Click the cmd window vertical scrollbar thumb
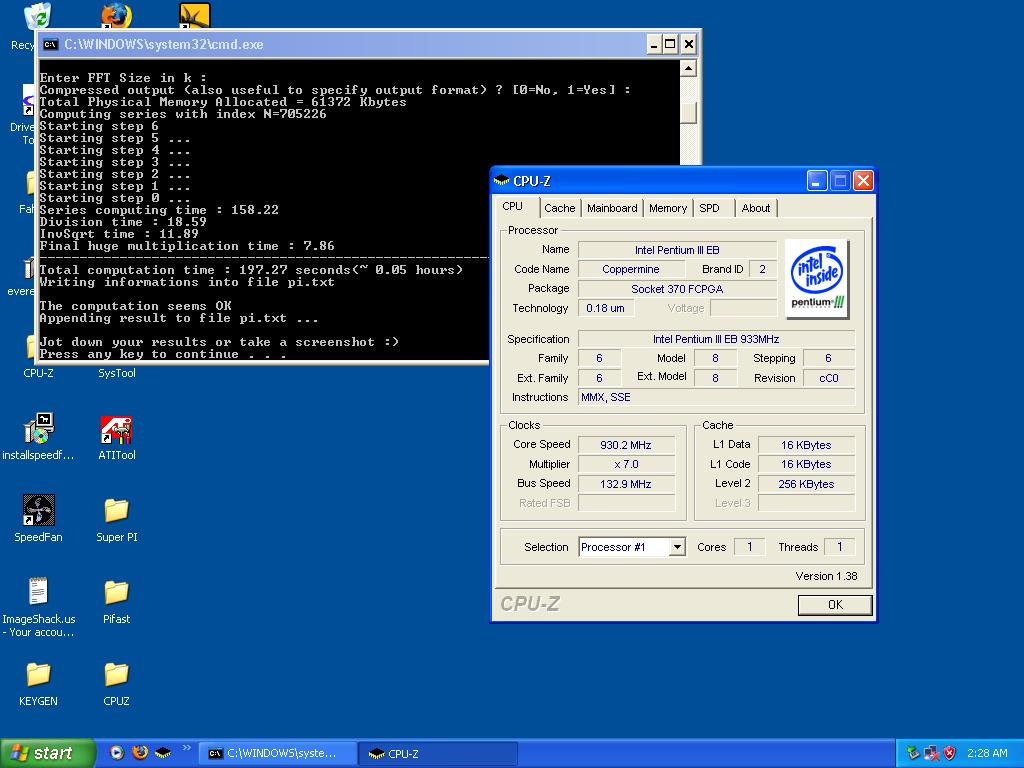1024x768 pixels. coord(688,112)
